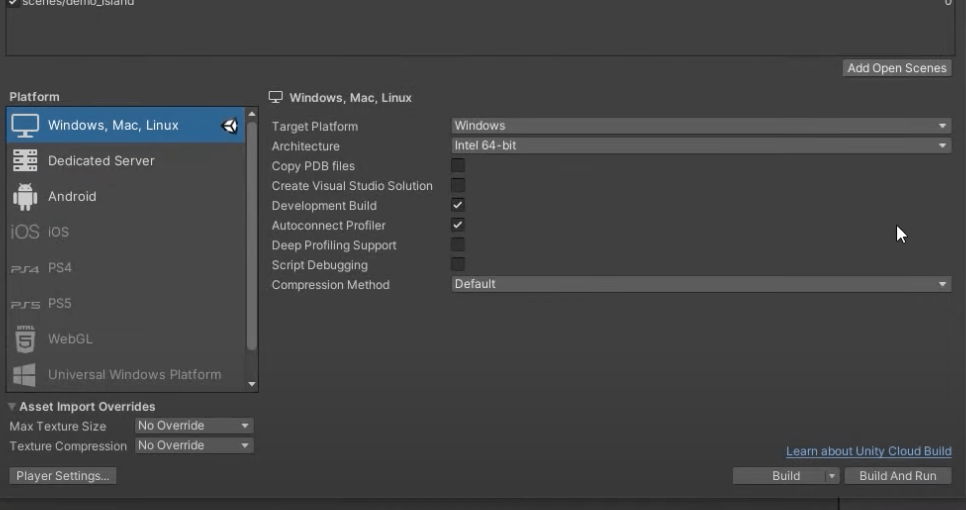Image resolution: width=966 pixels, height=510 pixels.
Task: Open the Architecture dropdown
Action: pyautogui.click(x=701, y=145)
